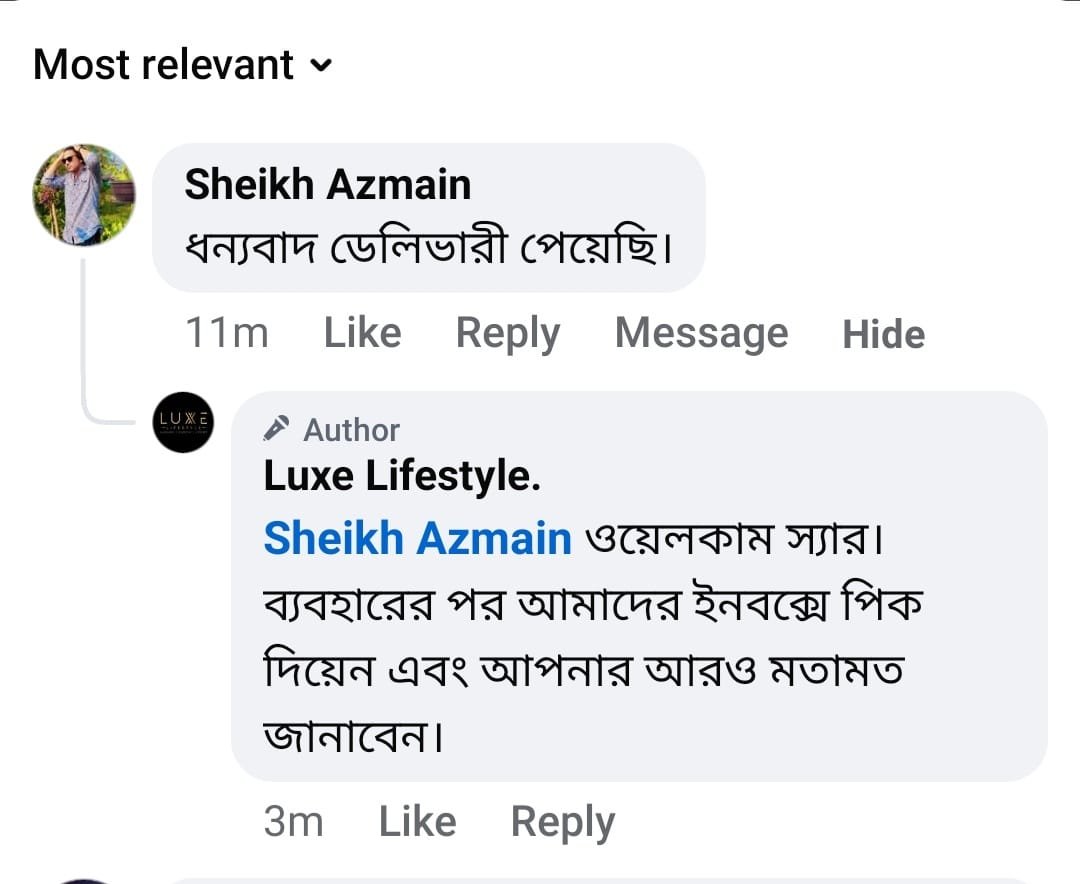Select Sheikh Azmain's Bengali comment text
Screen dimensions: 1080x884
(428, 247)
